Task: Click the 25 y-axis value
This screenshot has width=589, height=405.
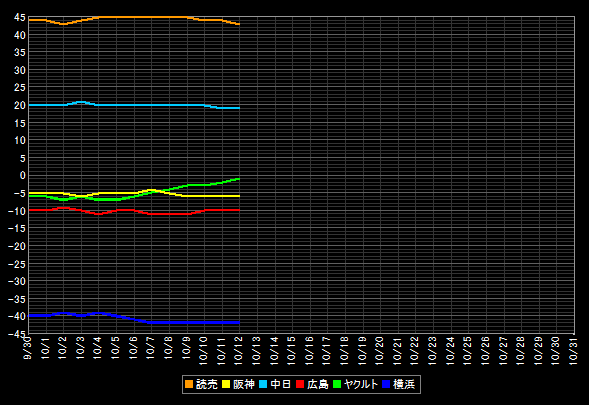Action: [x=20, y=88]
